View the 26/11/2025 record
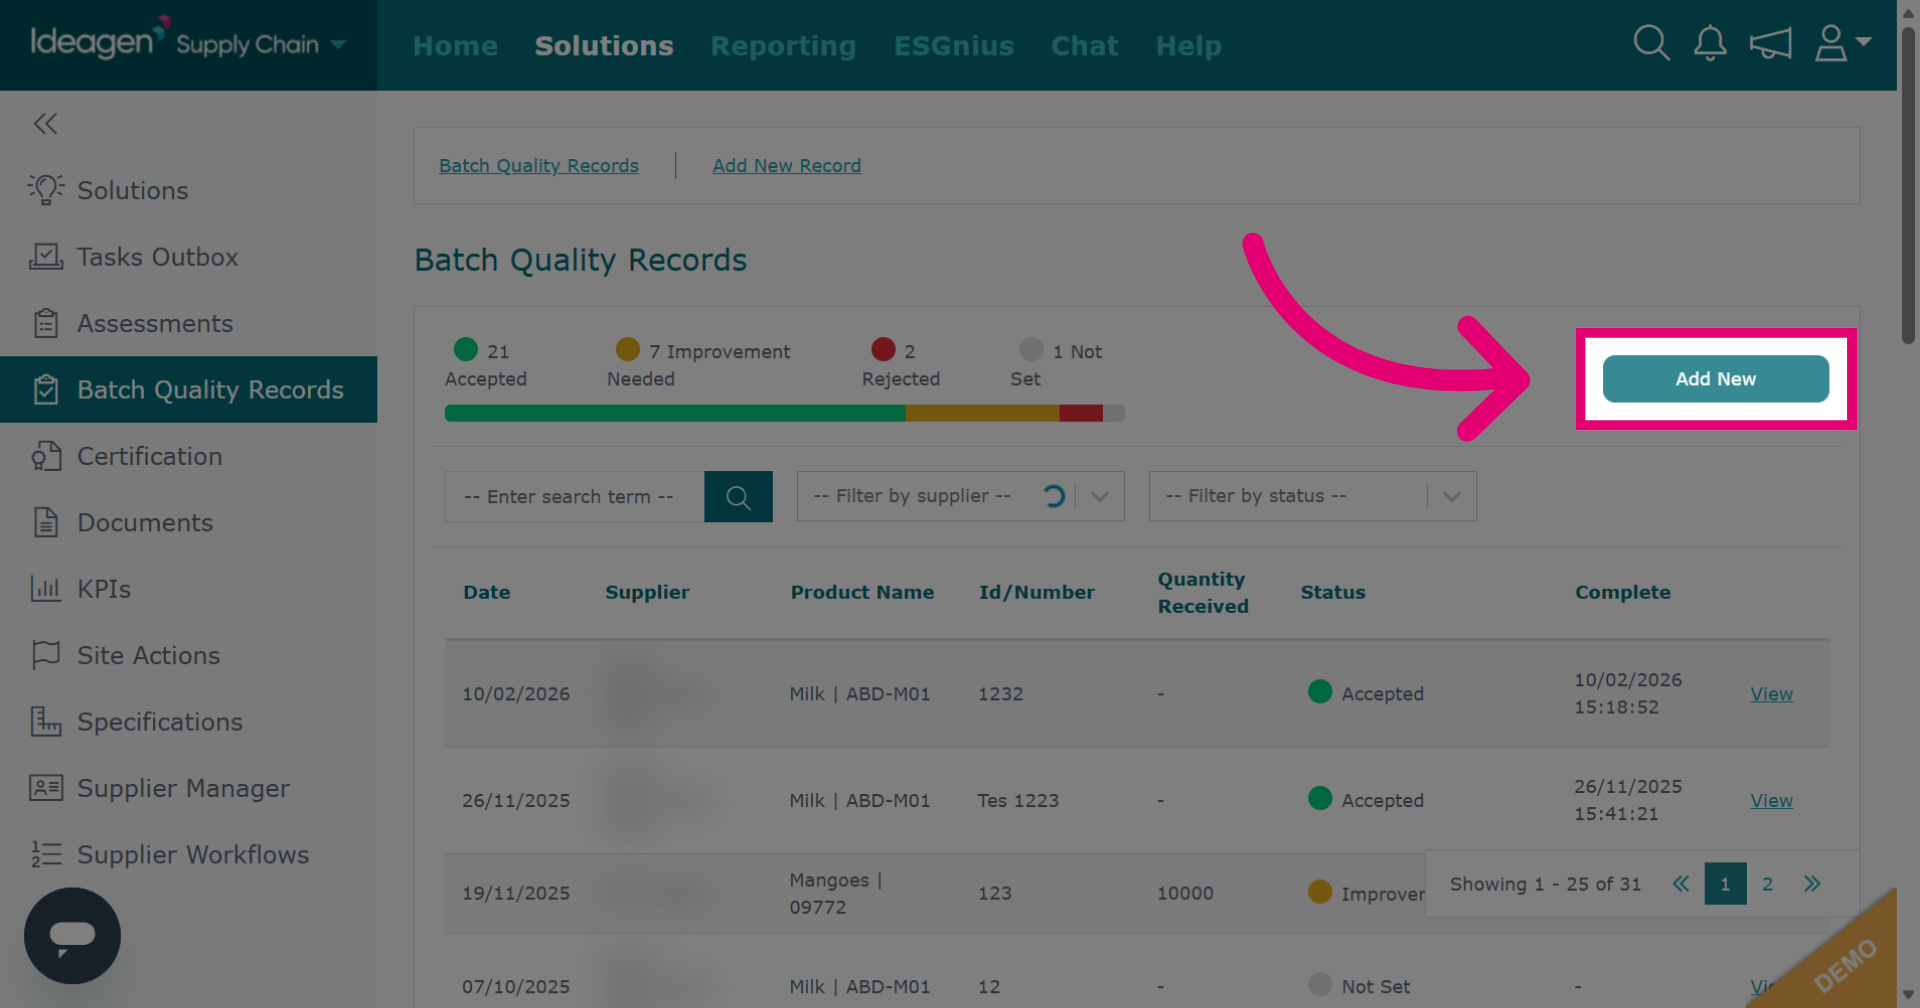The image size is (1920, 1008). pyautogui.click(x=1771, y=801)
